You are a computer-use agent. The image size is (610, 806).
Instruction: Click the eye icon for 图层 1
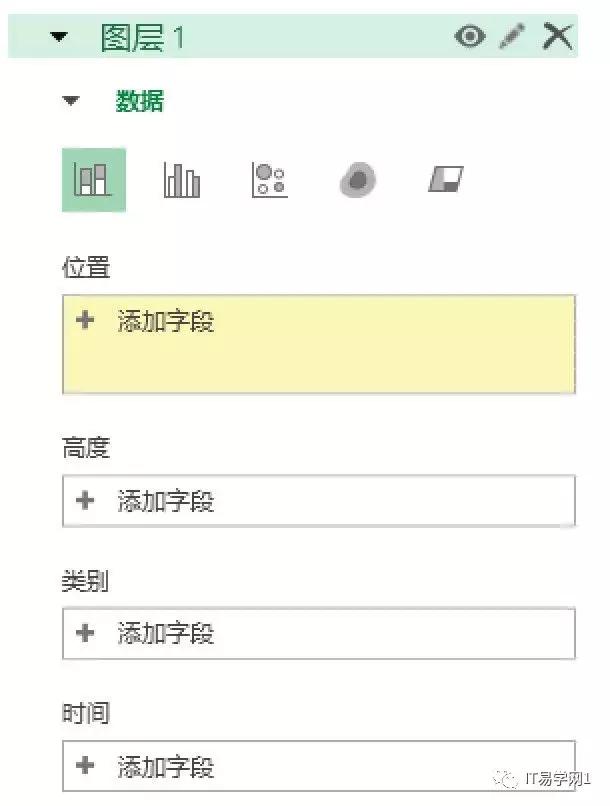(x=466, y=35)
